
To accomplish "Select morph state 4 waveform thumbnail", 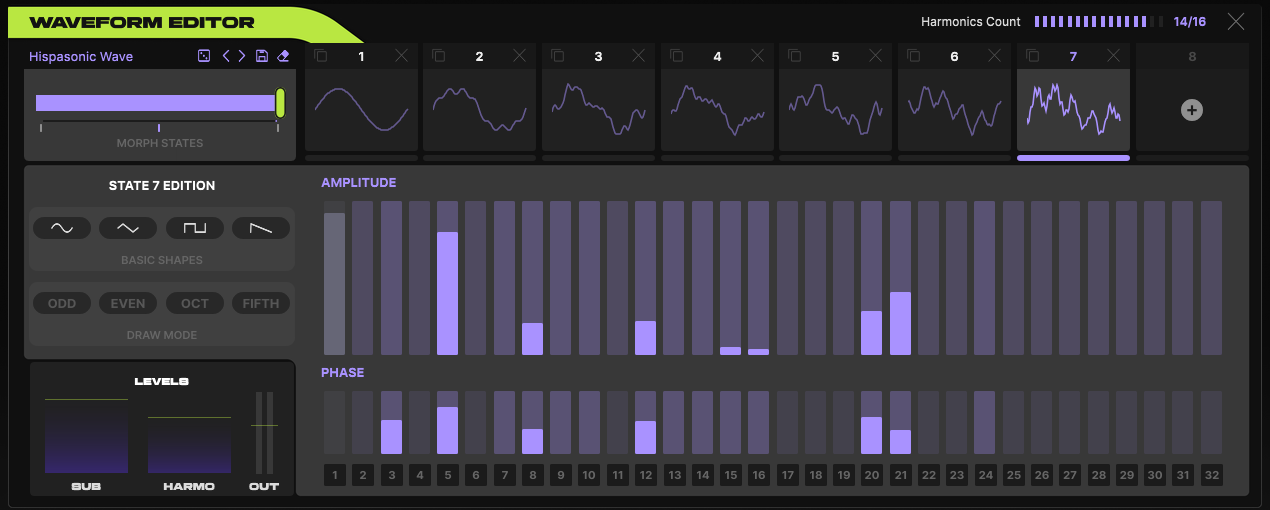I will click(x=717, y=110).
